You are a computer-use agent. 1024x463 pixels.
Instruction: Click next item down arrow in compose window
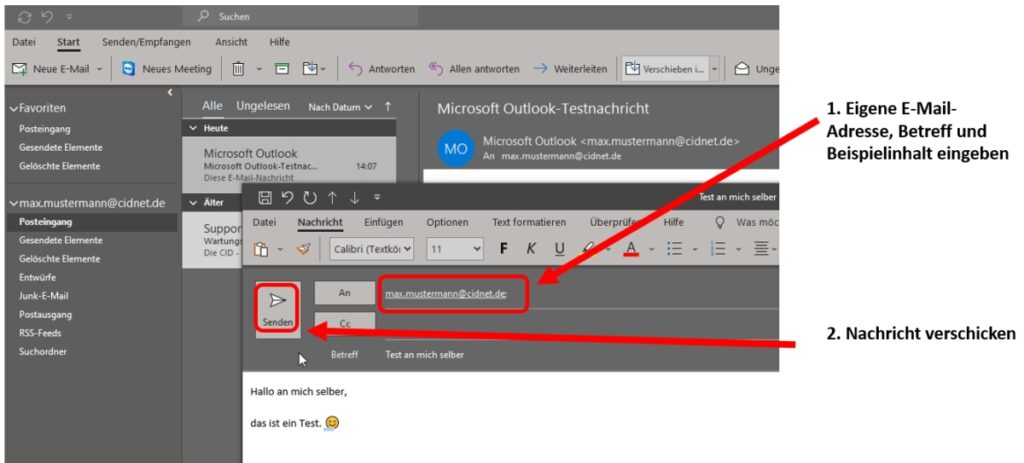[355, 197]
